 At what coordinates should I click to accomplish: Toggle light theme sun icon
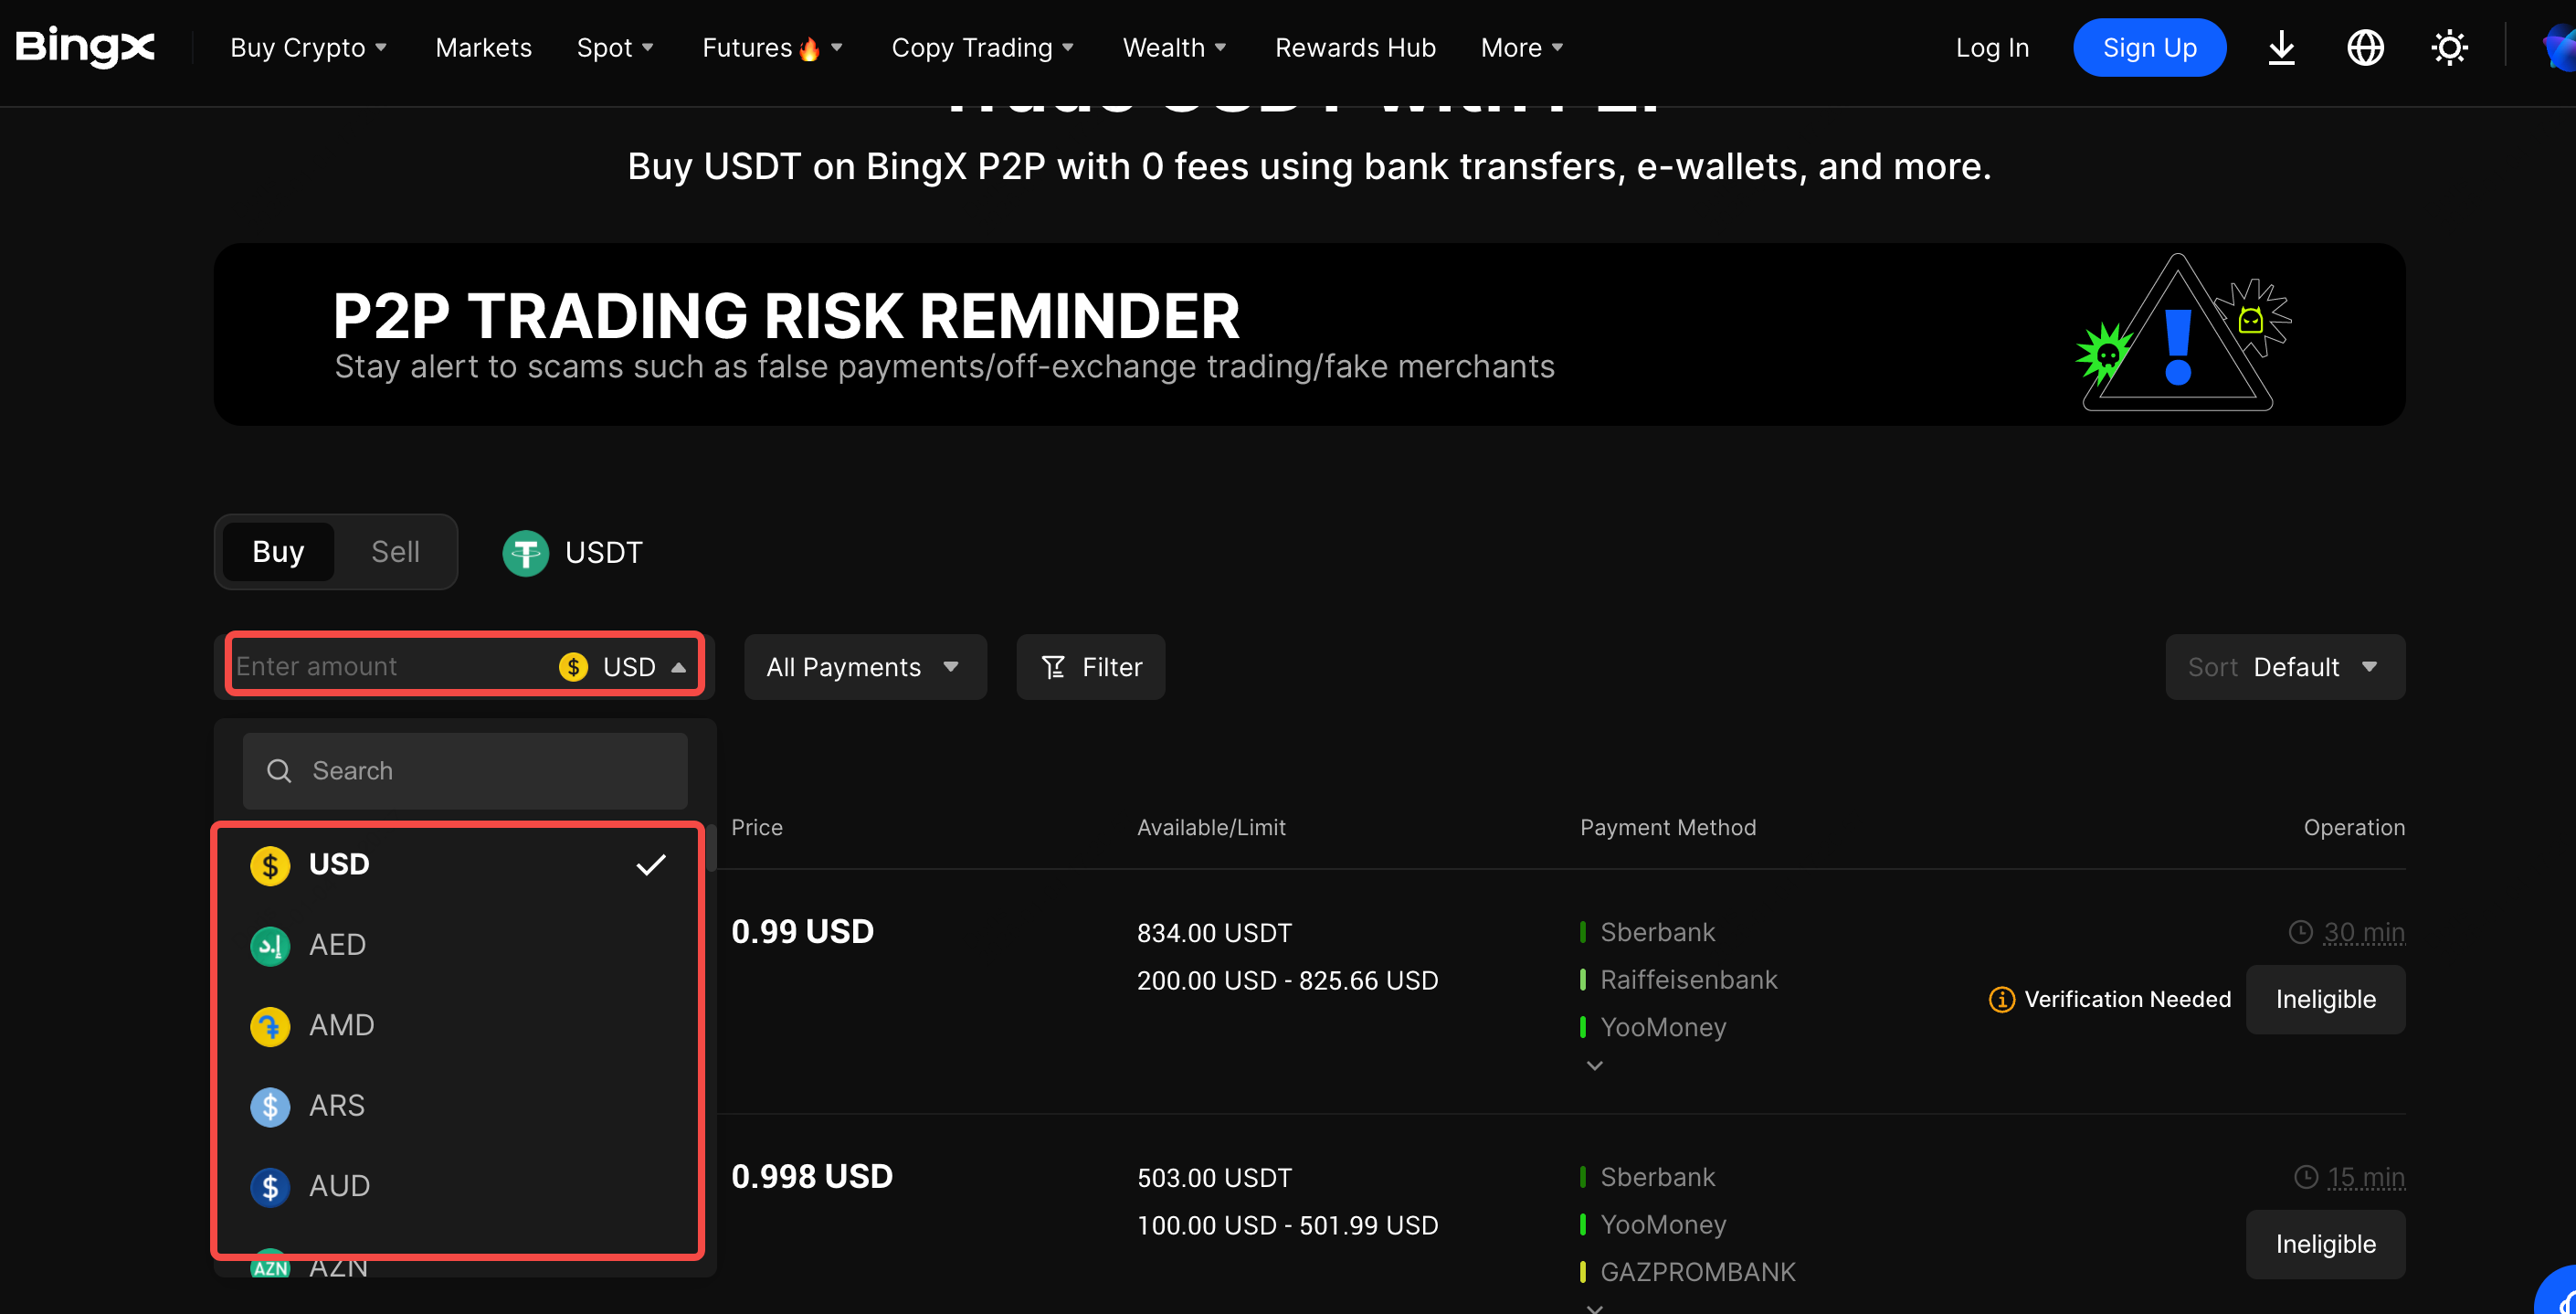pyautogui.click(x=2449, y=47)
